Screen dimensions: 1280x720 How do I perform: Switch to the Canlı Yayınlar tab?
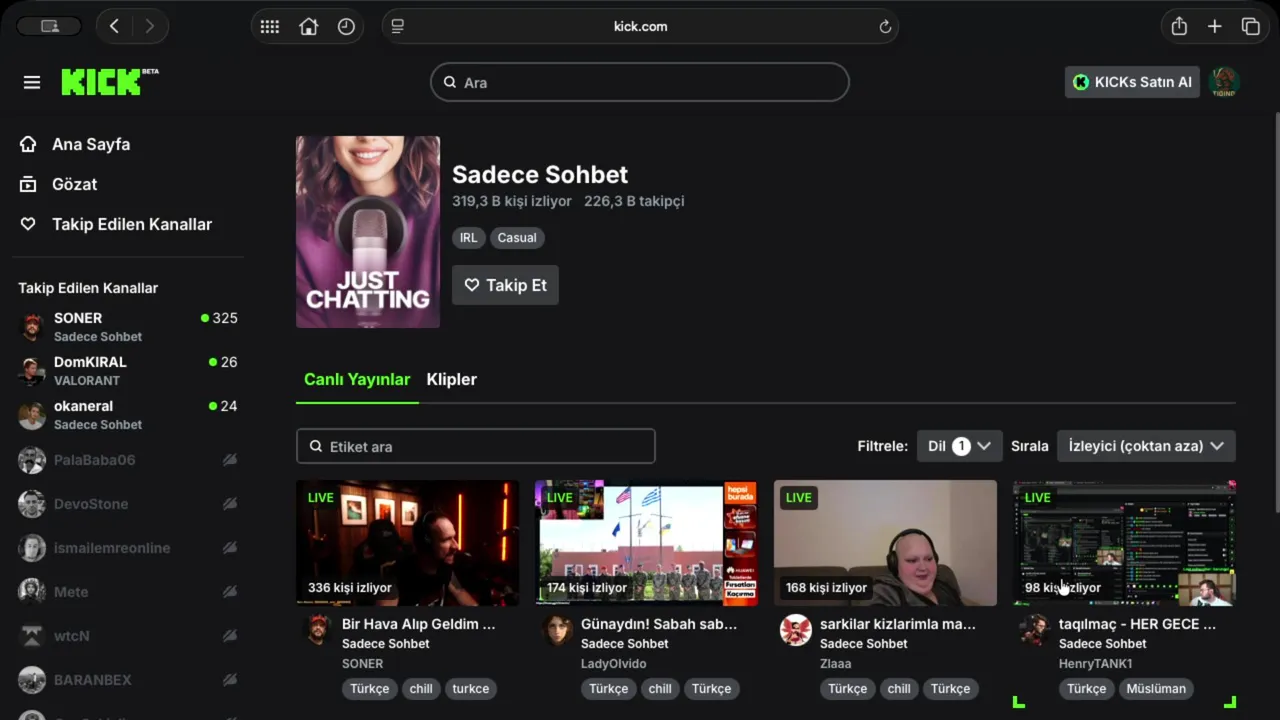coord(357,379)
